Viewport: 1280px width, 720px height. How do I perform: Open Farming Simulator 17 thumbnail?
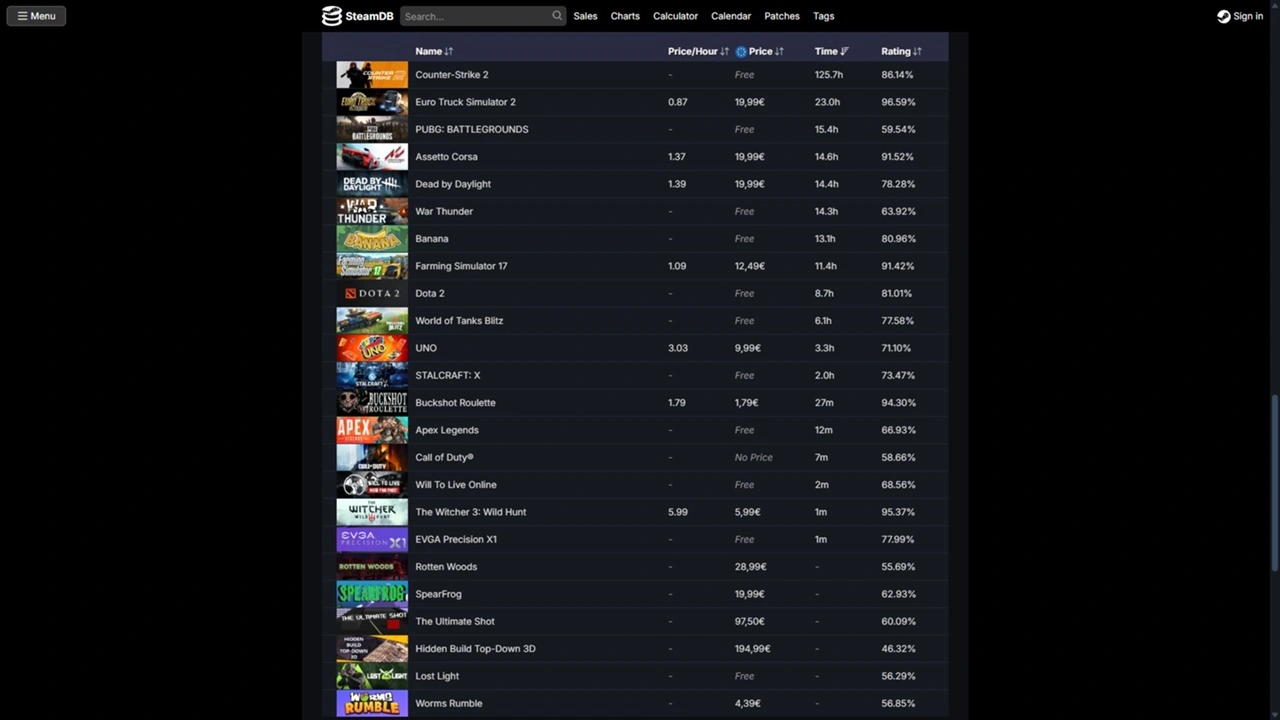(x=372, y=266)
